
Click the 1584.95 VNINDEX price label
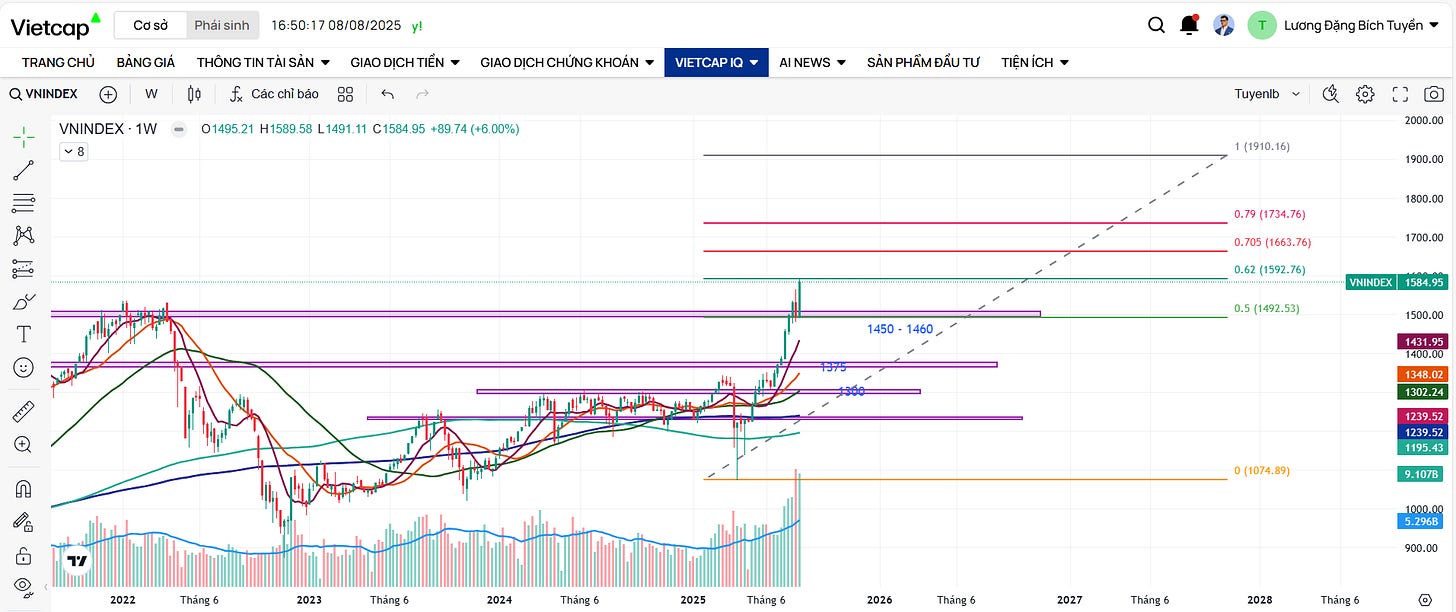coord(1424,283)
